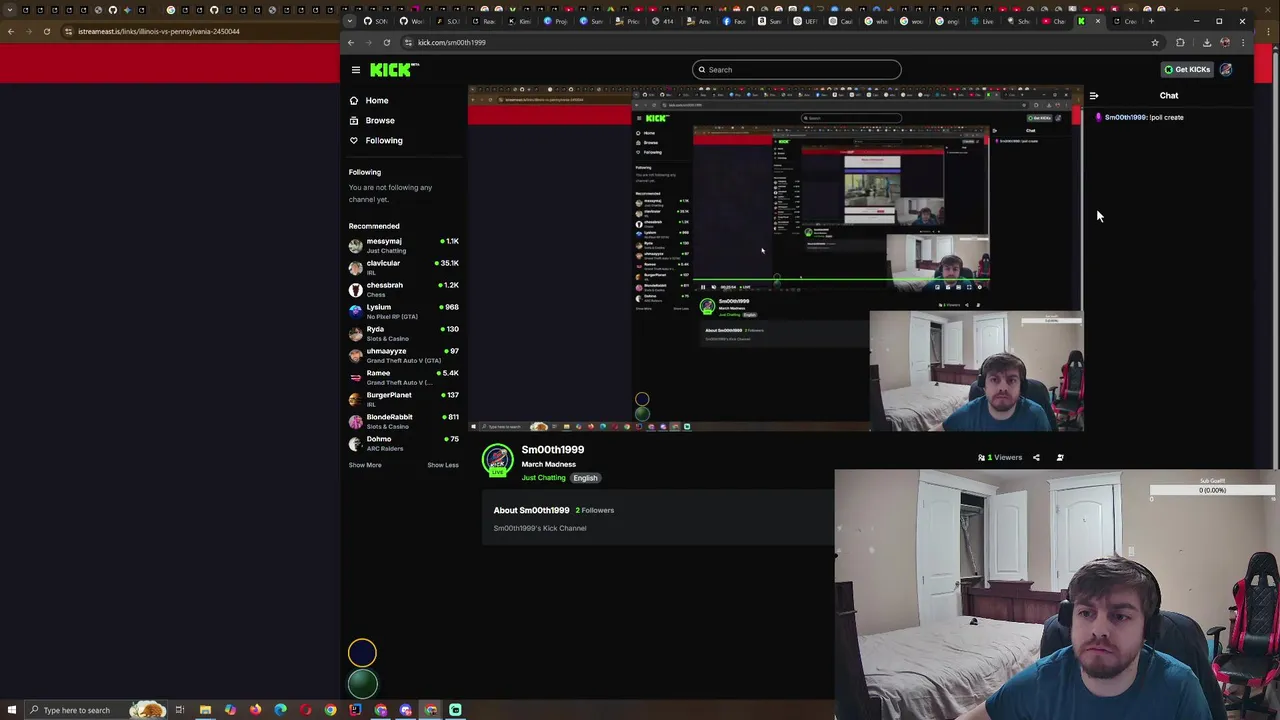1280x720 pixels.
Task: Open recommended channel chessbrah
Action: tap(404, 289)
